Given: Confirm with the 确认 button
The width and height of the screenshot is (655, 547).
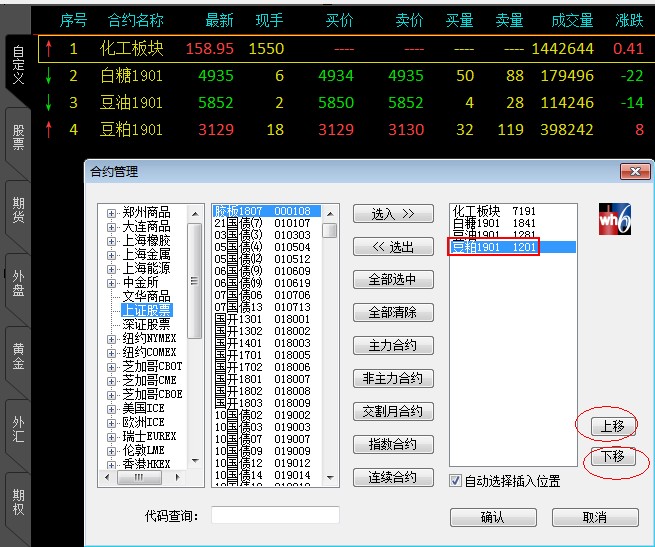Looking at the screenshot, I should point(492,517).
